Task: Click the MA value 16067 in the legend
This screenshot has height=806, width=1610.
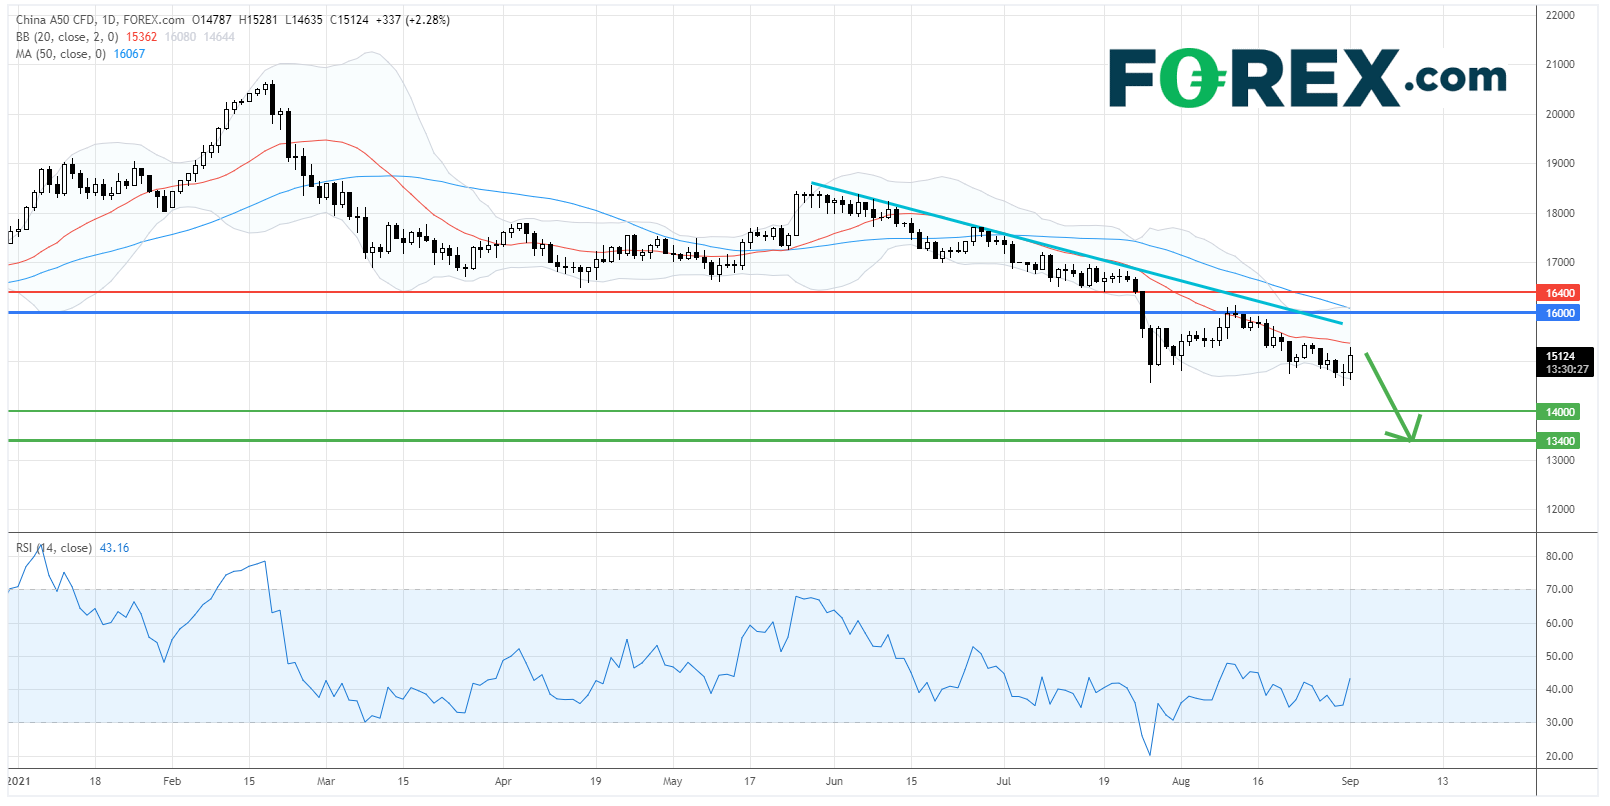Action: click(x=129, y=54)
